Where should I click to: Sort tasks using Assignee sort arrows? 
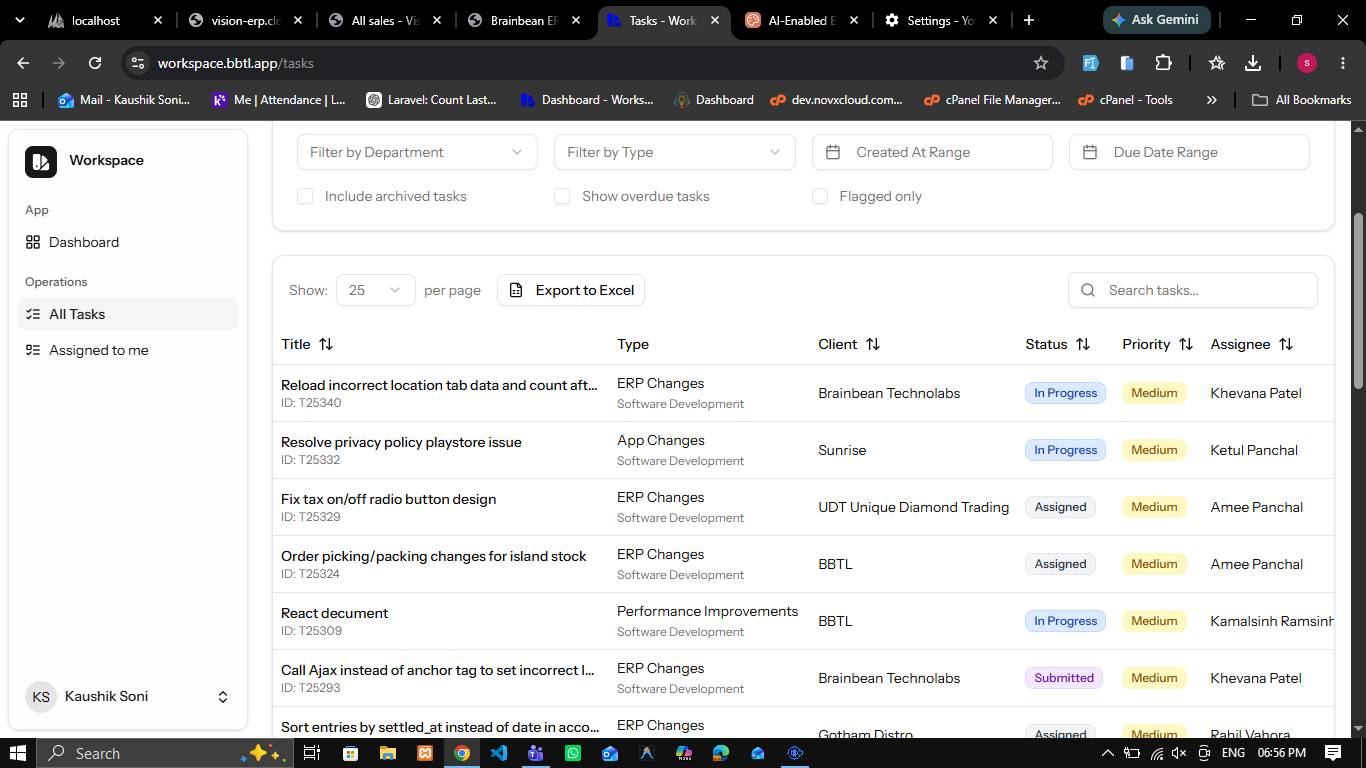pyautogui.click(x=1286, y=344)
